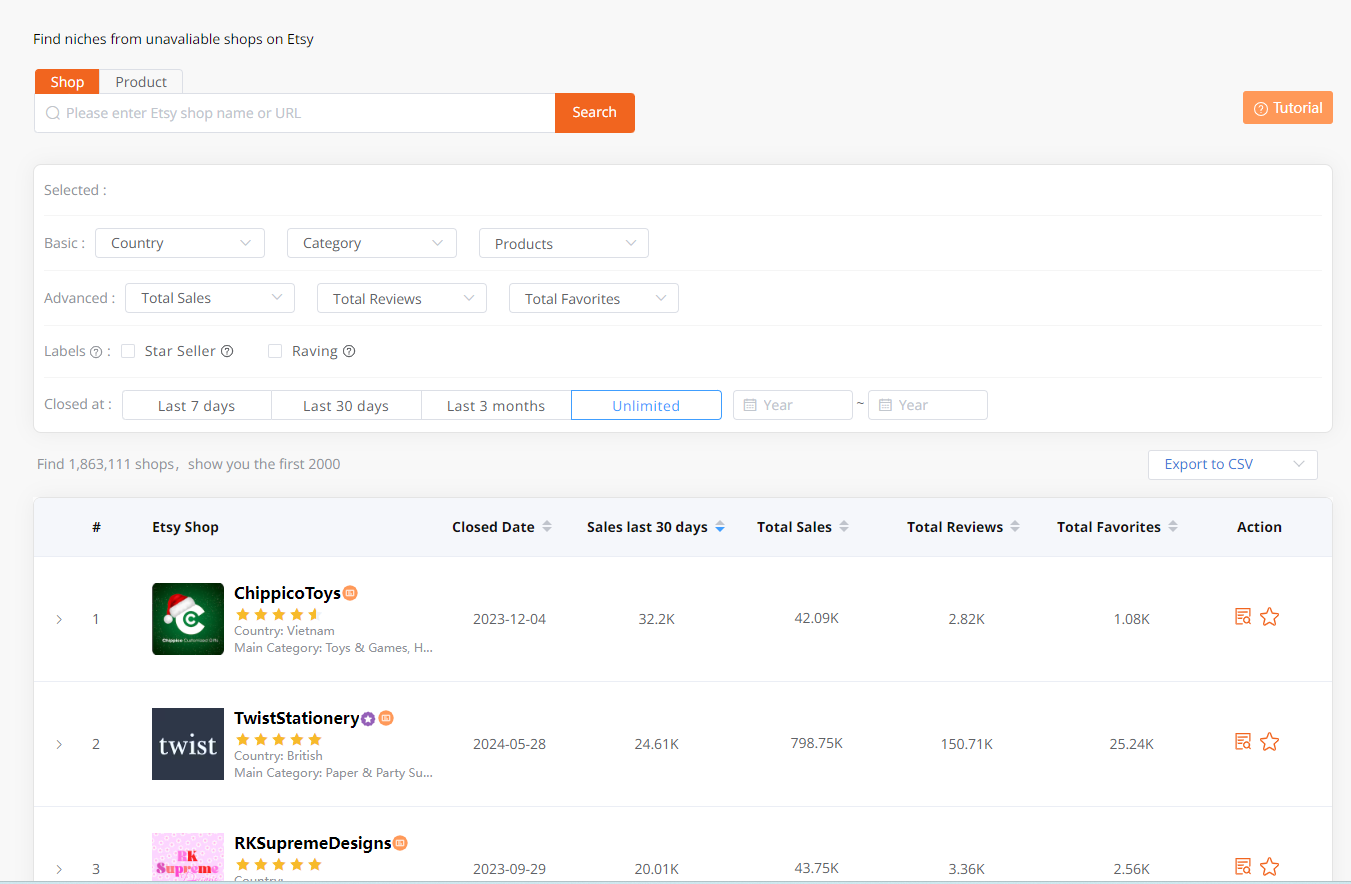Viewport: 1351px width, 884px height.
Task: Sort by Closed Date column arrows
Action: coord(547,527)
